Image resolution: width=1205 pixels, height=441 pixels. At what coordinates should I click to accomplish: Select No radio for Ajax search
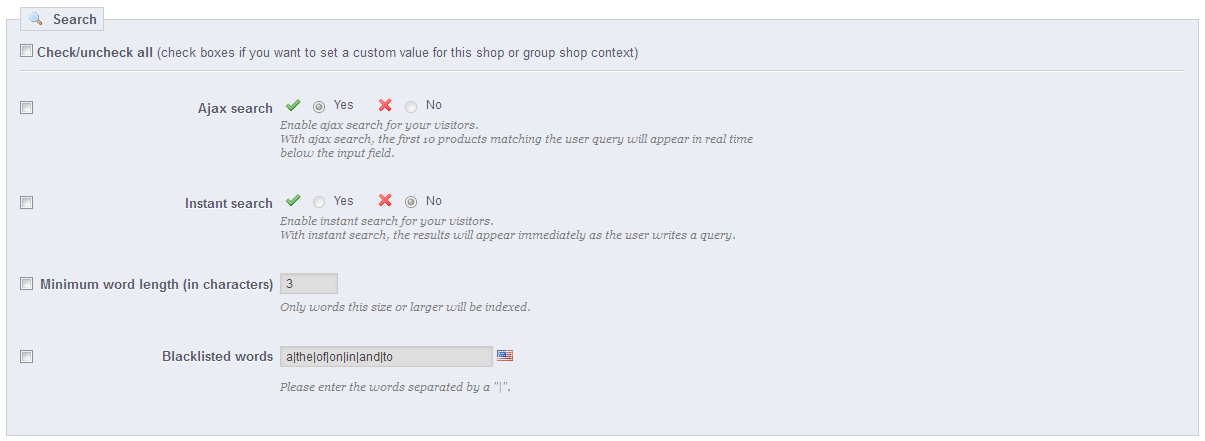(411, 106)
